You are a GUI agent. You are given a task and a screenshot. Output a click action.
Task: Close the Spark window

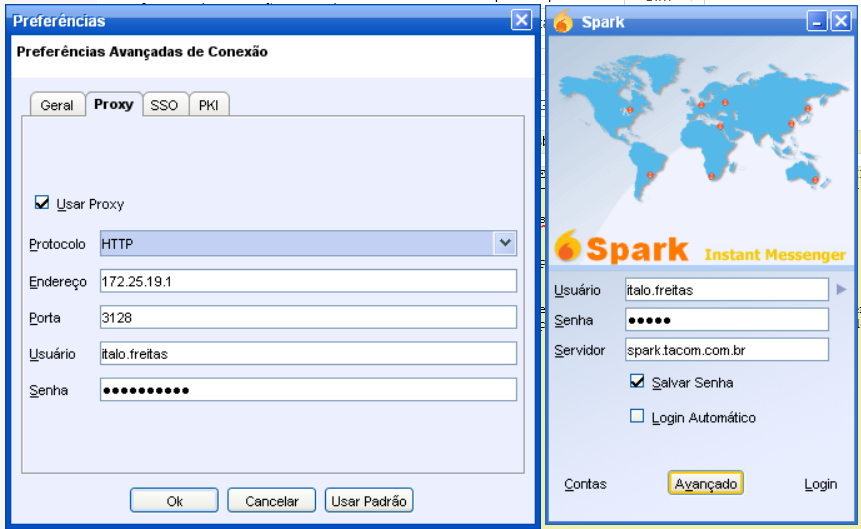(x=841, y=21)
